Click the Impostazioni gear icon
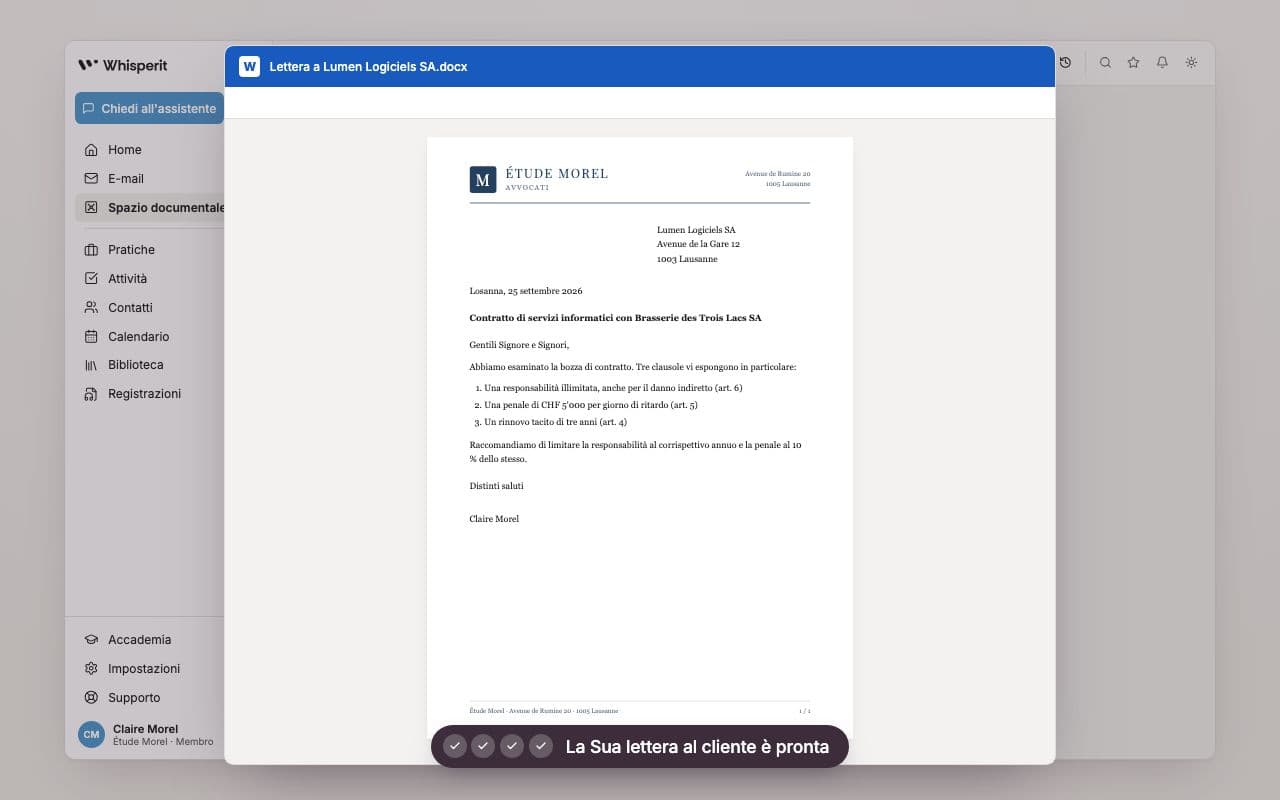1280x800 pixels. coord(91,669)
